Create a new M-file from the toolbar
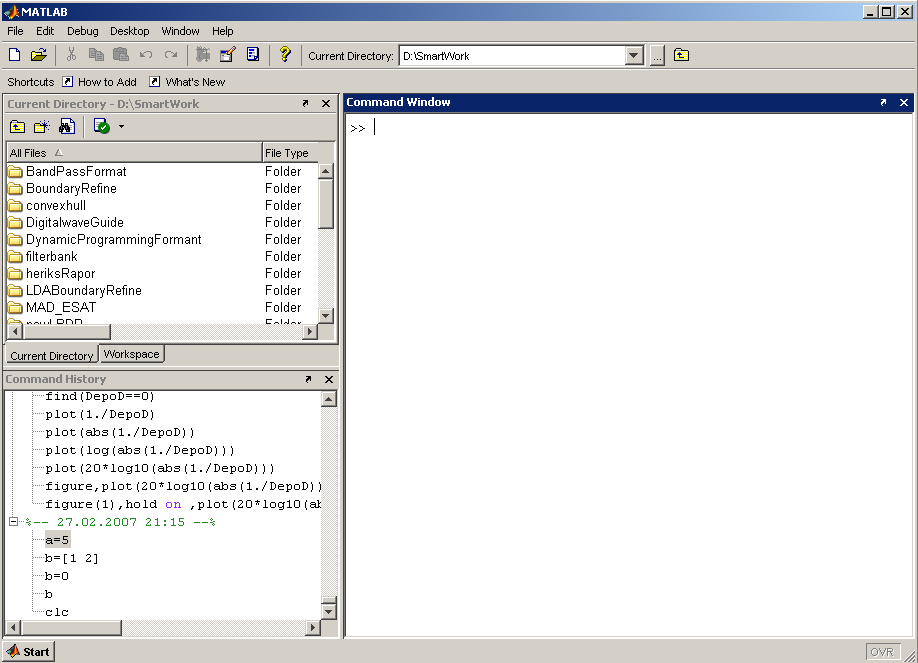The image size is (918, 663). point(15,55)
